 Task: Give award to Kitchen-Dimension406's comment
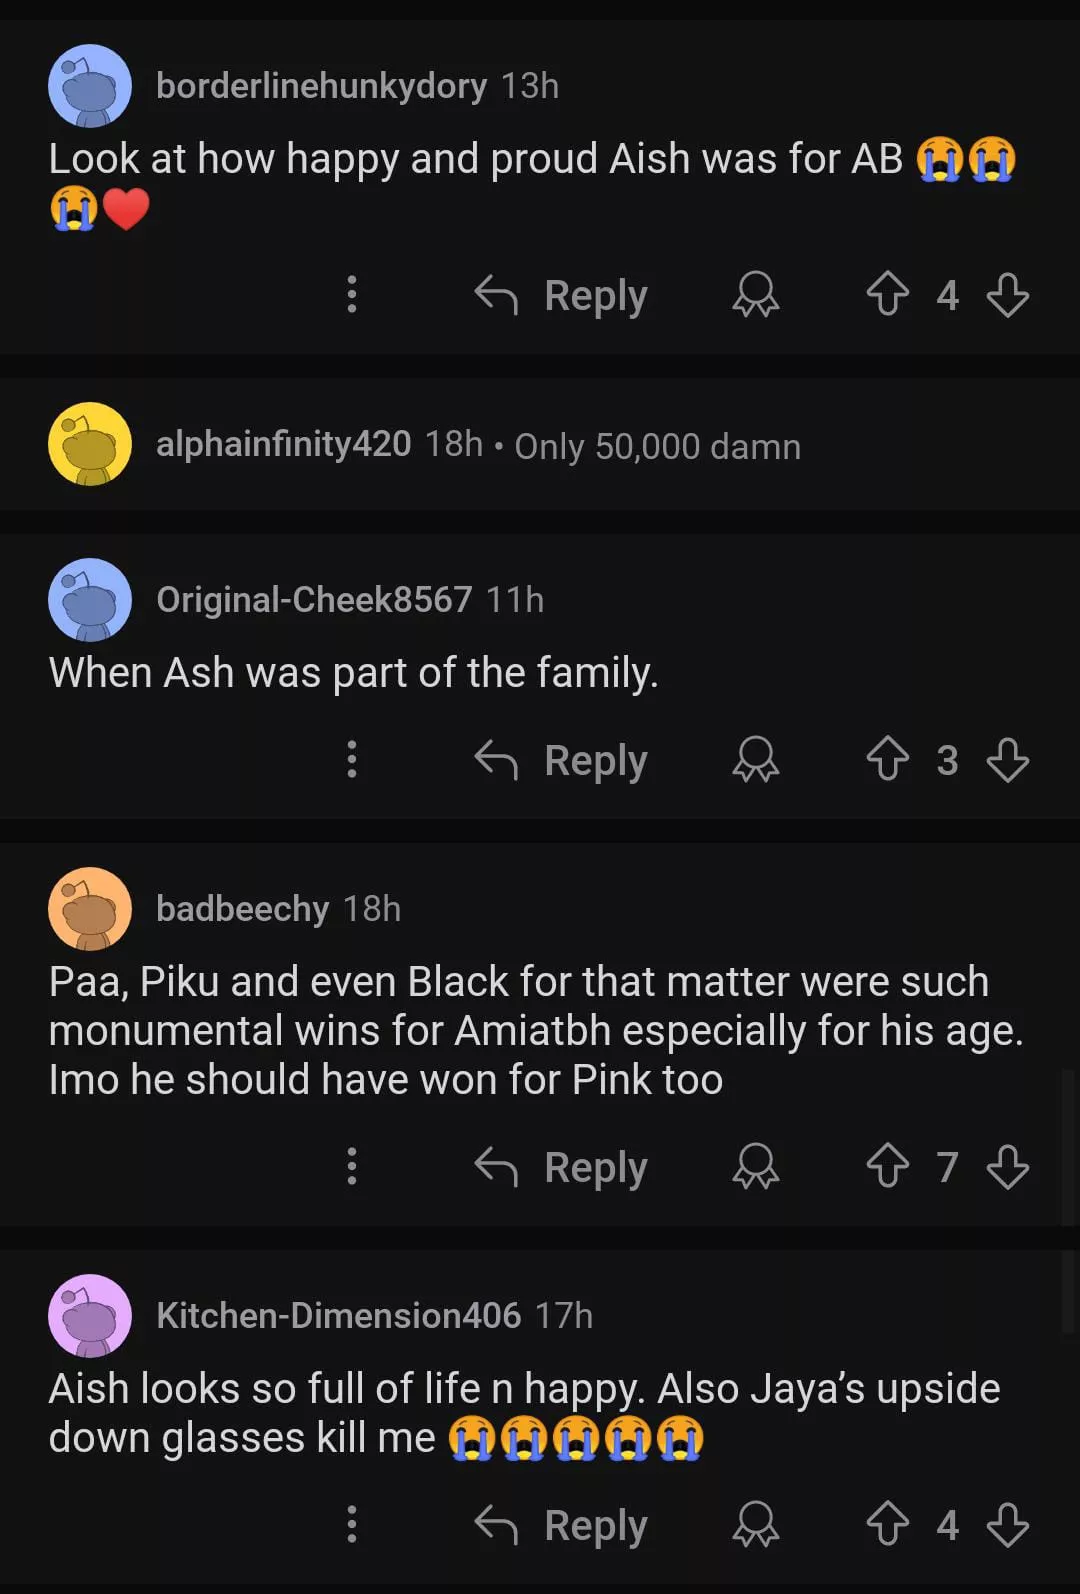tap(755, 1525)
